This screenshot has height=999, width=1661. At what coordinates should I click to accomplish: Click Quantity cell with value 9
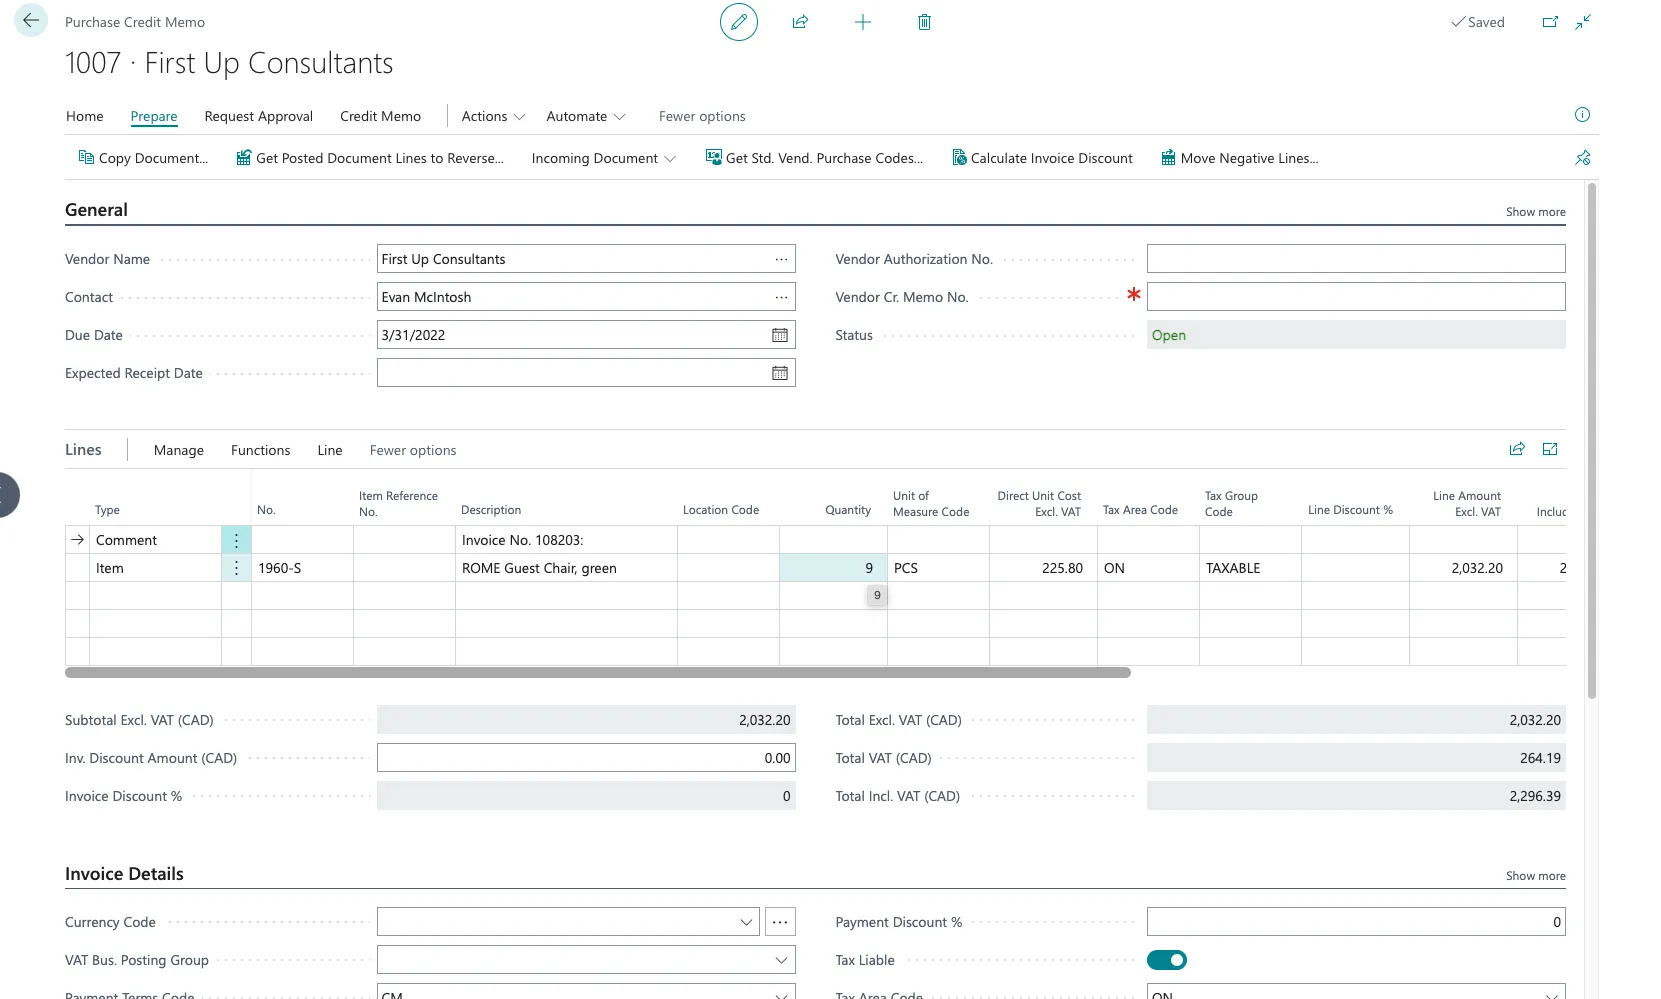pos(833,568)
